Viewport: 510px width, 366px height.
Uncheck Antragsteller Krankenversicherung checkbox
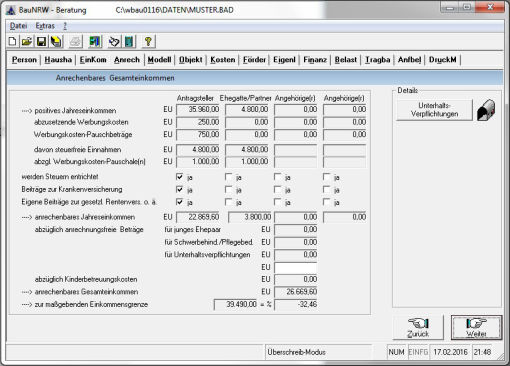tap(180, 189)
